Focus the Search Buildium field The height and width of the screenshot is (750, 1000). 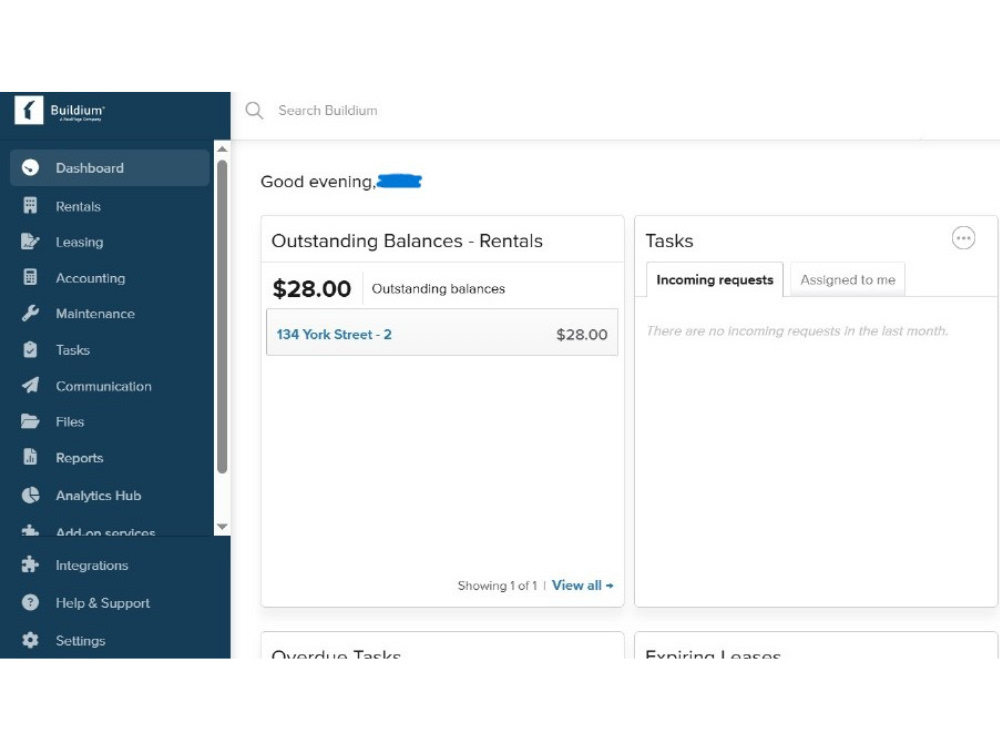[327, 110]
